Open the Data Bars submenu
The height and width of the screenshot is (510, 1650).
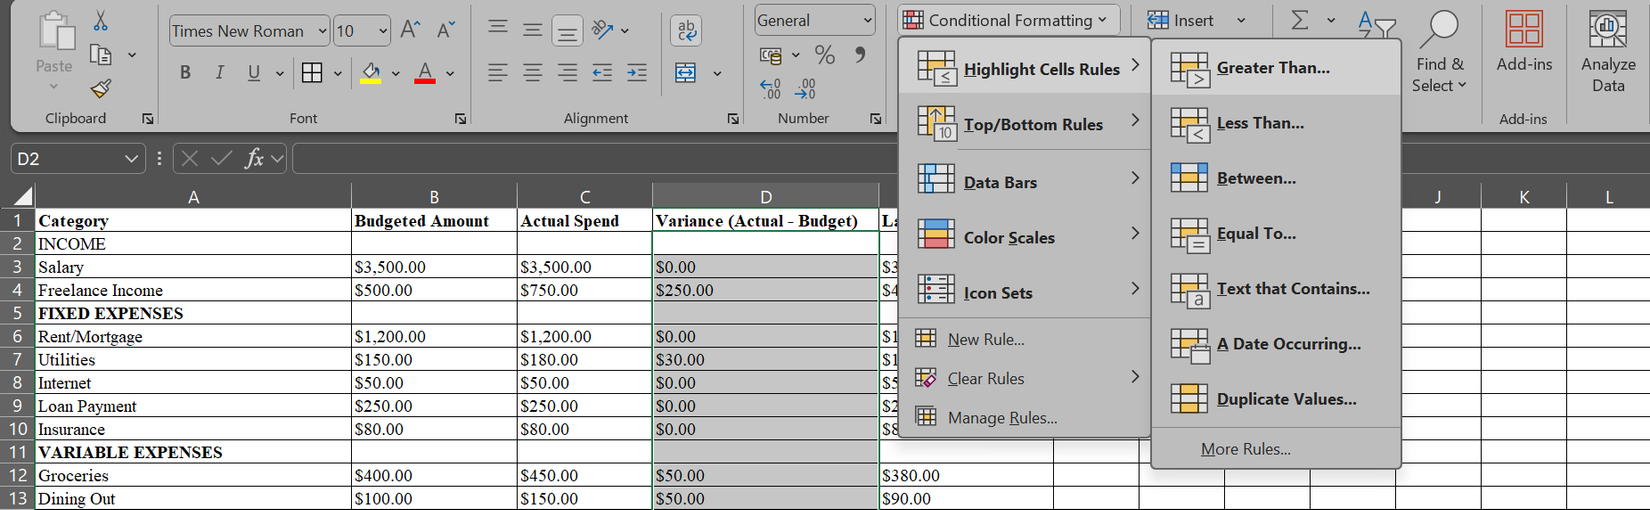(1025, 181)
